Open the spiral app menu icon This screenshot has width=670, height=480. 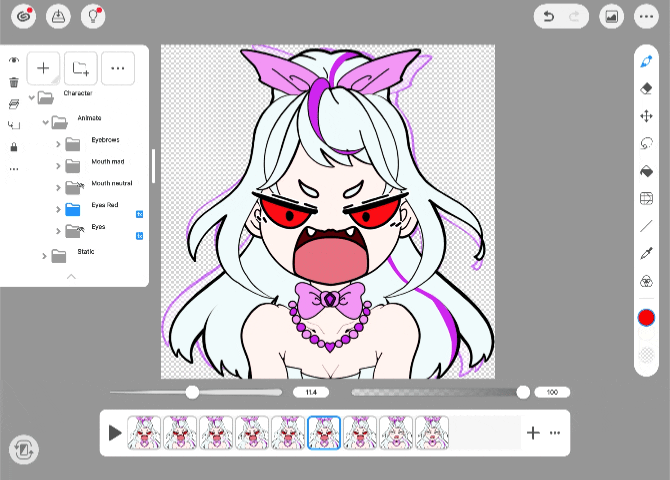pyautogui.click(x=24, y=17)
